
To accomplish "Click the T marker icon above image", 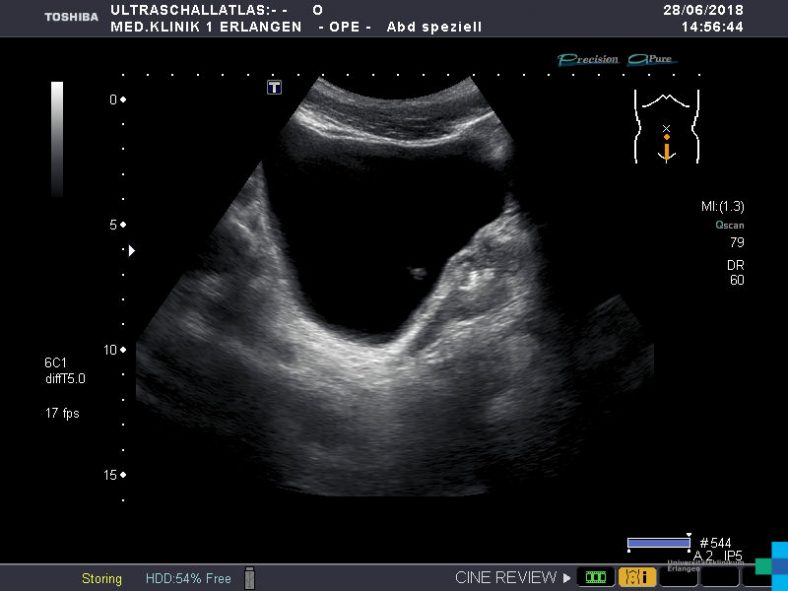I will [x=274, y=87].
